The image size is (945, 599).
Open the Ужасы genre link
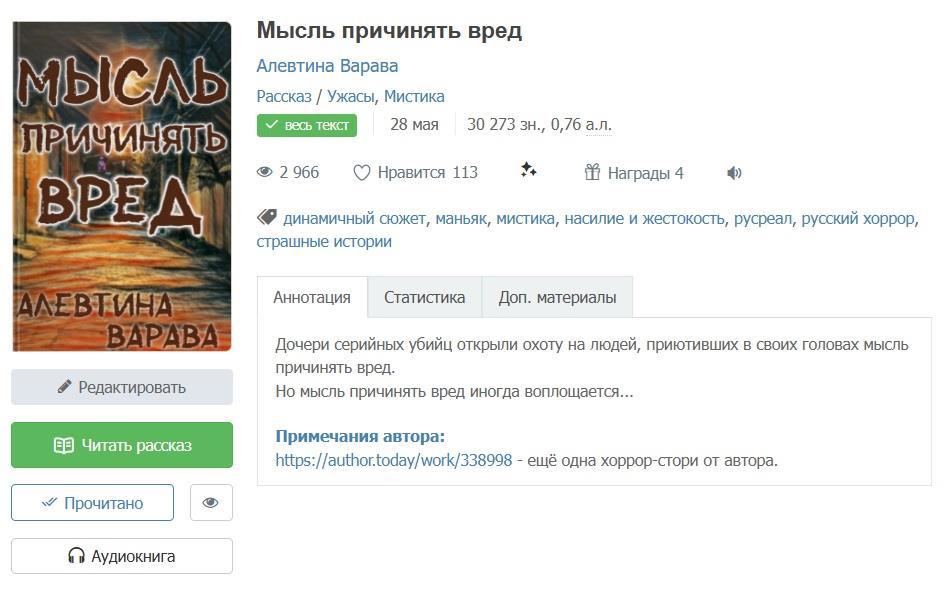[x=351, y=96]
